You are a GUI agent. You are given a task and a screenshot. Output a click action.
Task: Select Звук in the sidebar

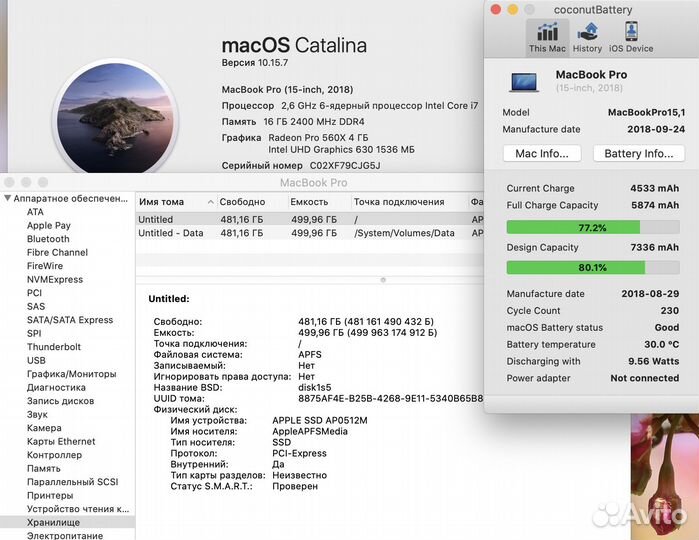pos(37,414)
